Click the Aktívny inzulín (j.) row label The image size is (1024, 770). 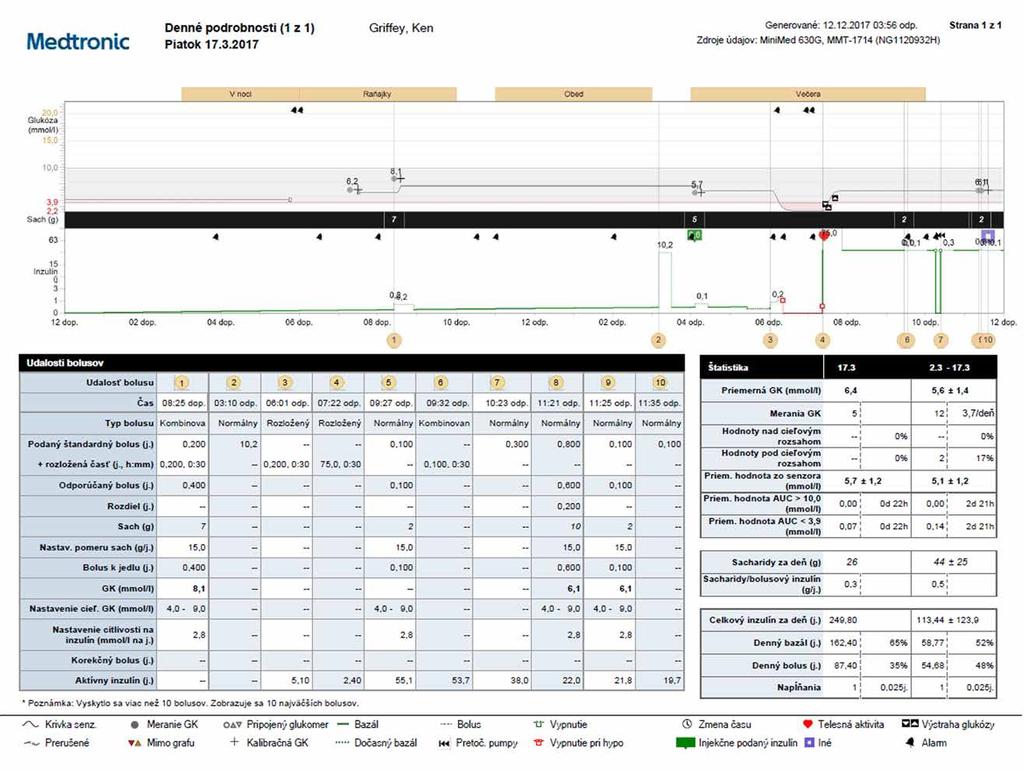click(114, 681)
